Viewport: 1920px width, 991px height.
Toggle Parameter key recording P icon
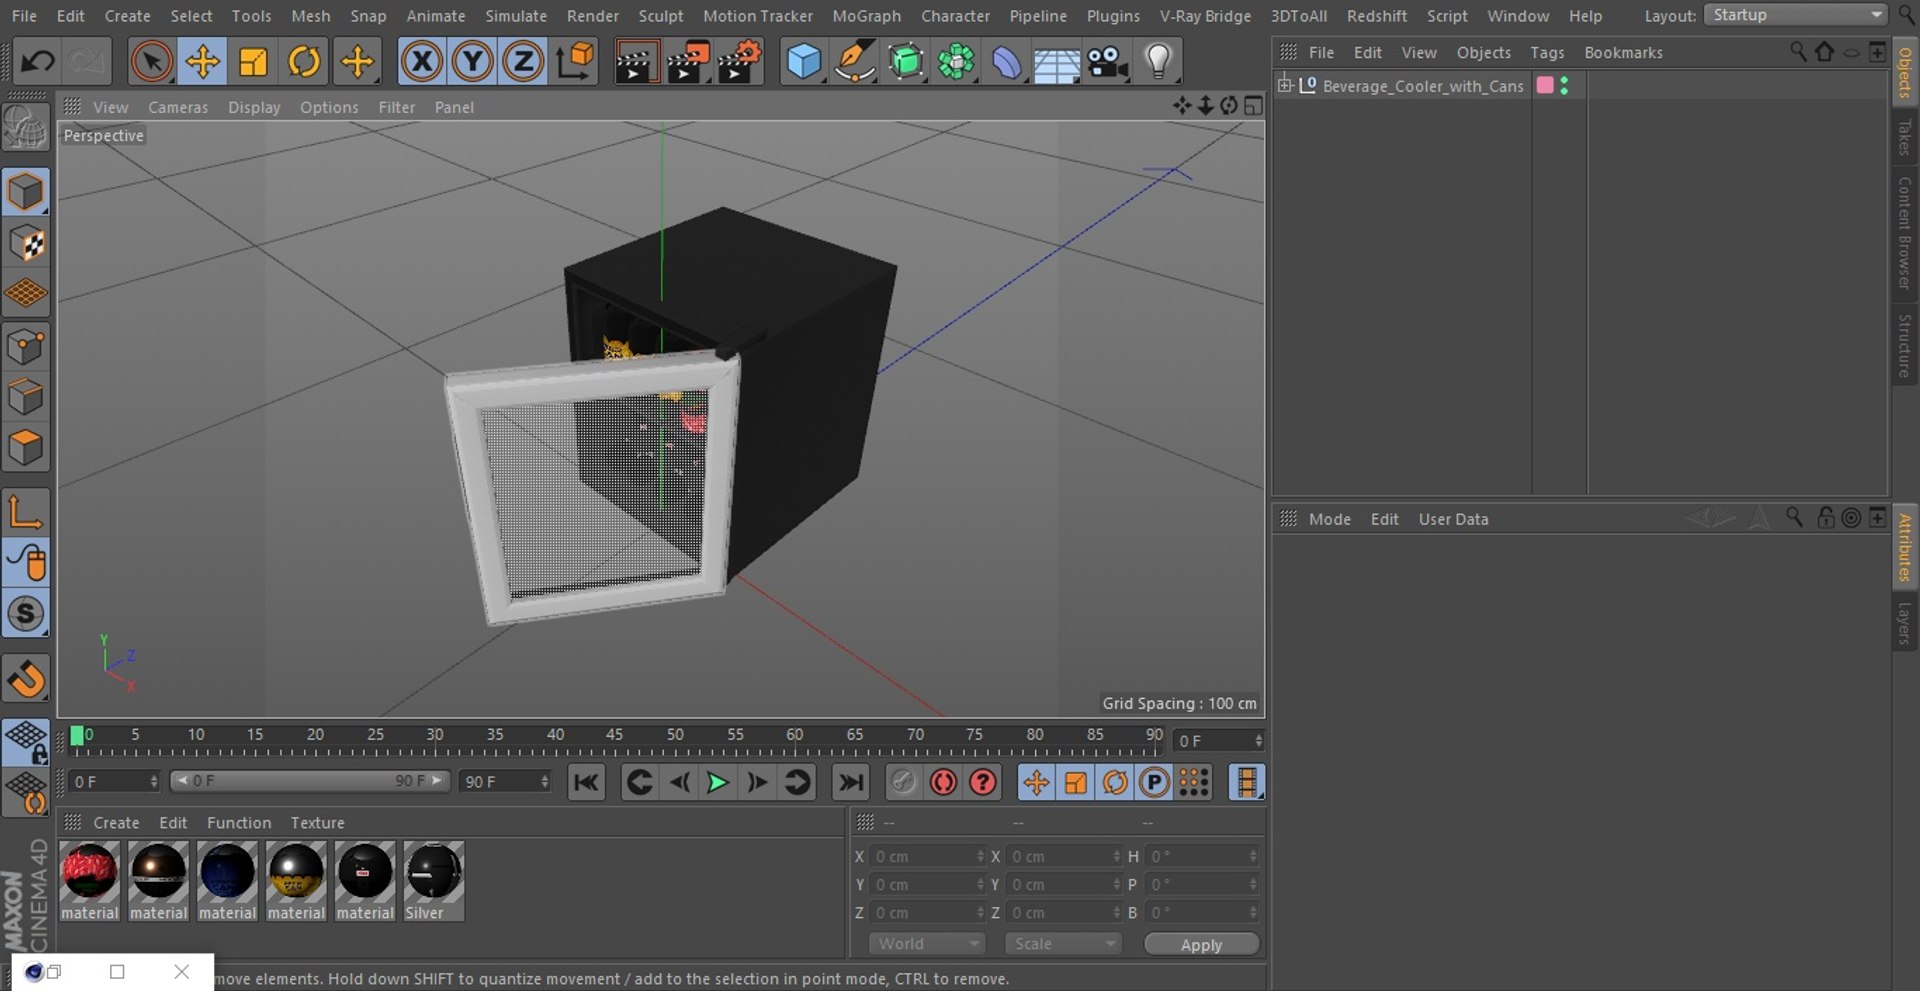pos(1154,782)
